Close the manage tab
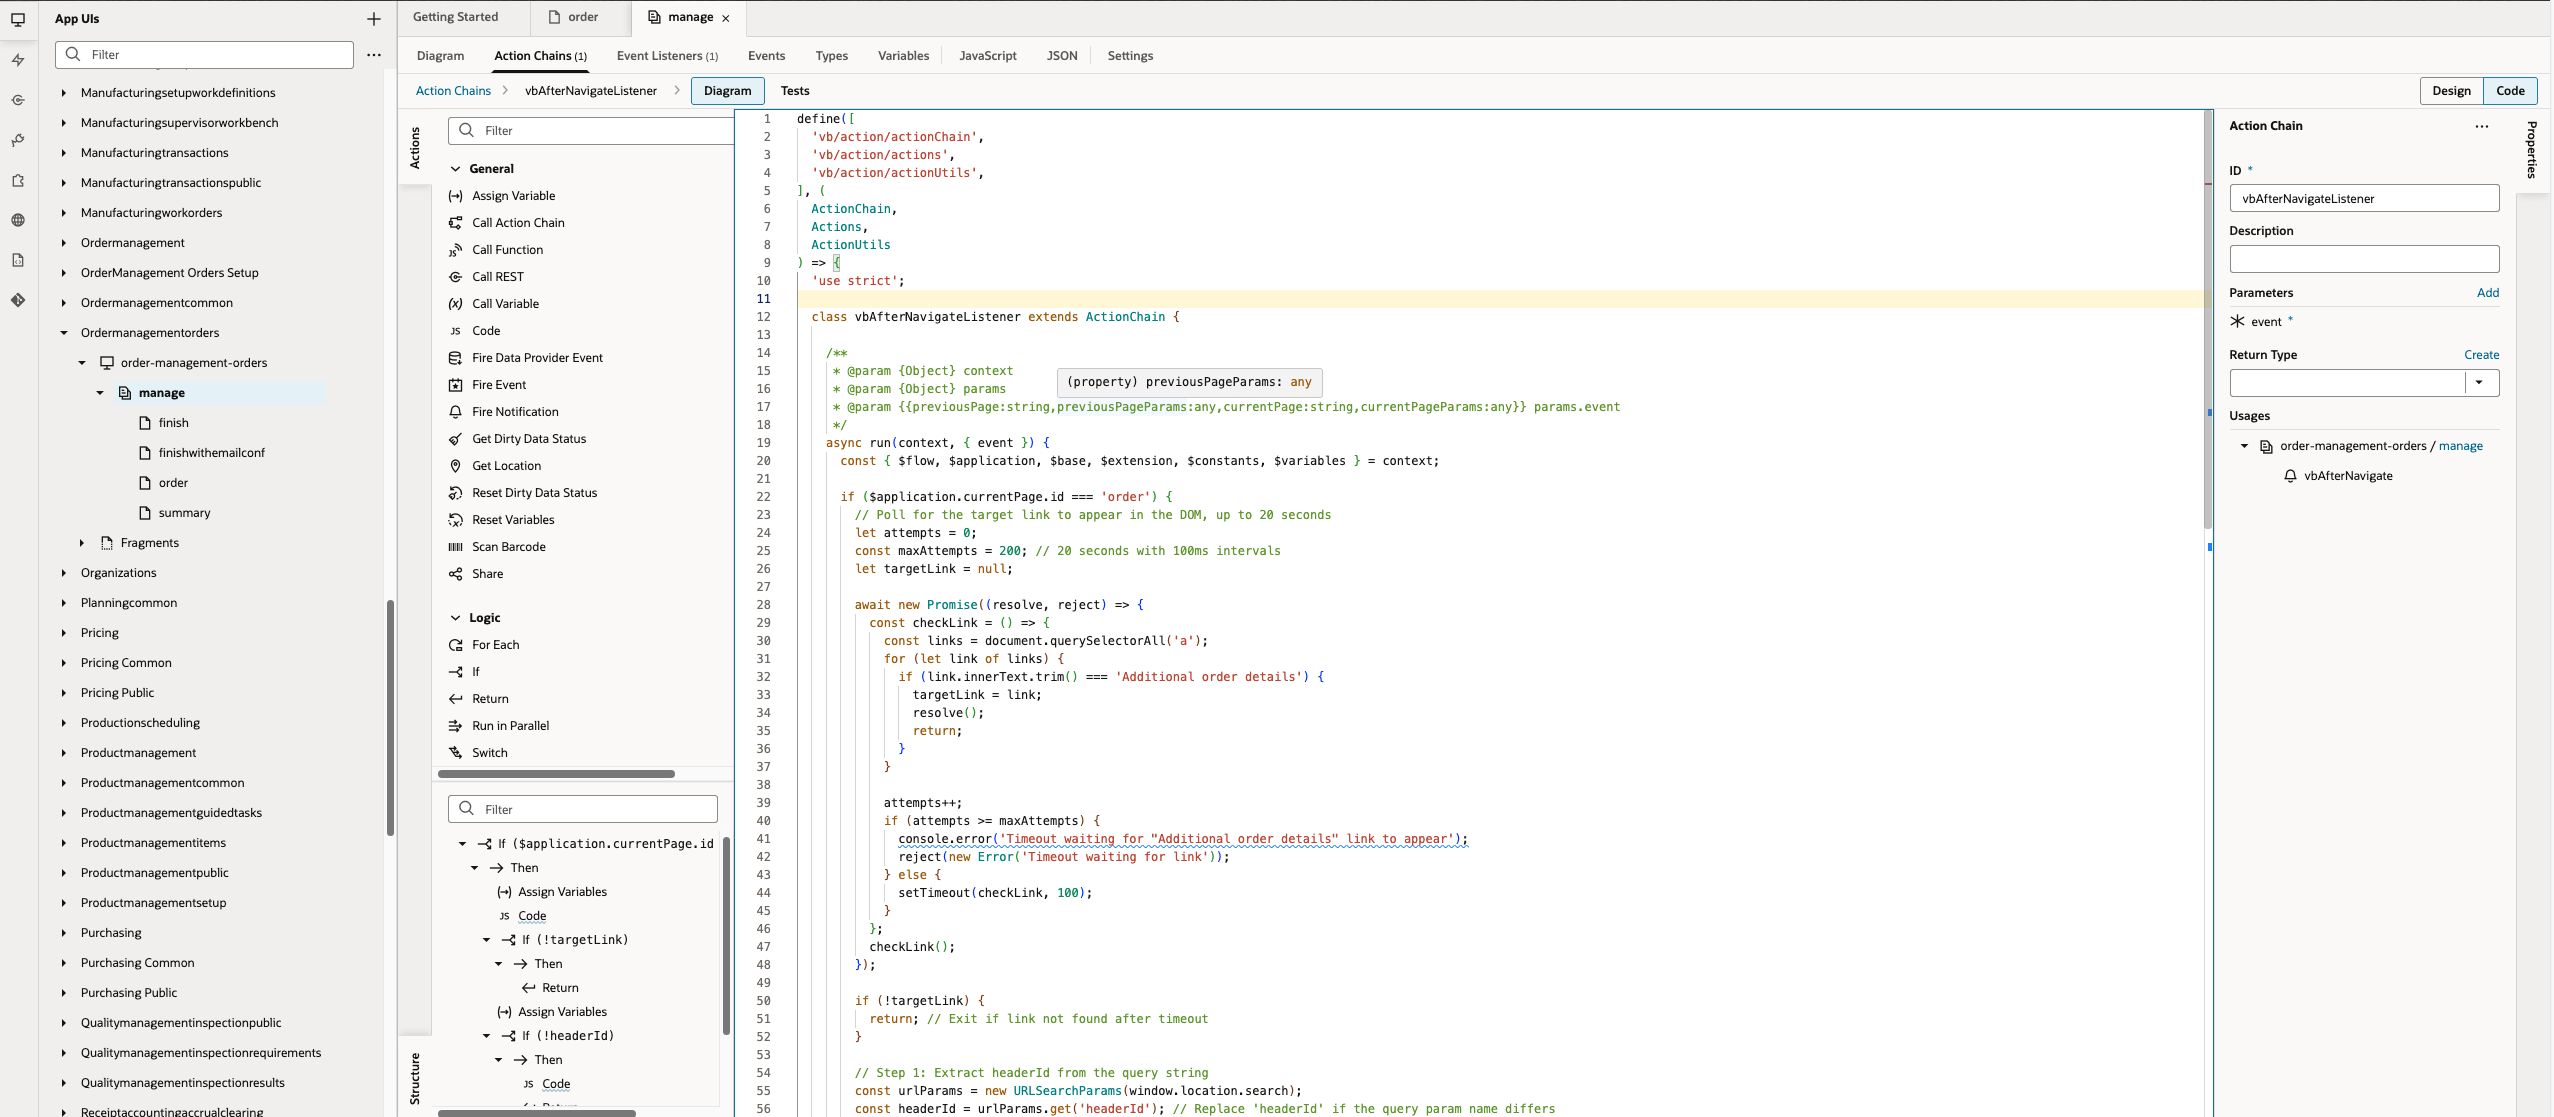This screenshot has width=2554, height=1117. [726, 18]
